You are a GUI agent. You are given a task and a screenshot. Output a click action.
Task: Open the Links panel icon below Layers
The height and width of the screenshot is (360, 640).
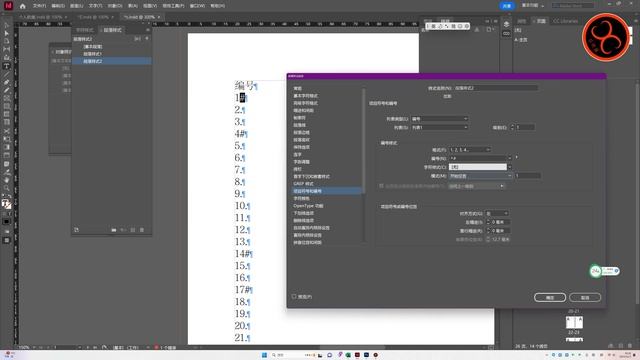coord(506,34)
